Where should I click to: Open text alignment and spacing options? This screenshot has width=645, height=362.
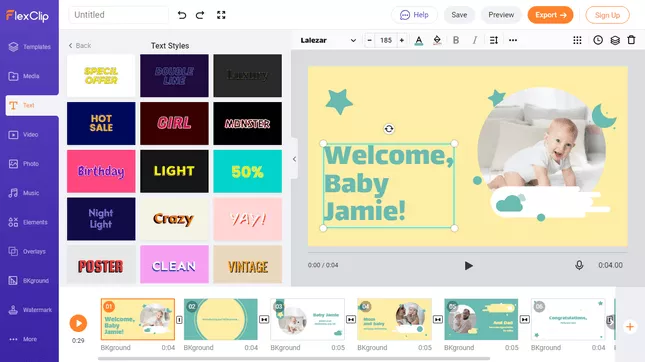[x=494, y=40]
